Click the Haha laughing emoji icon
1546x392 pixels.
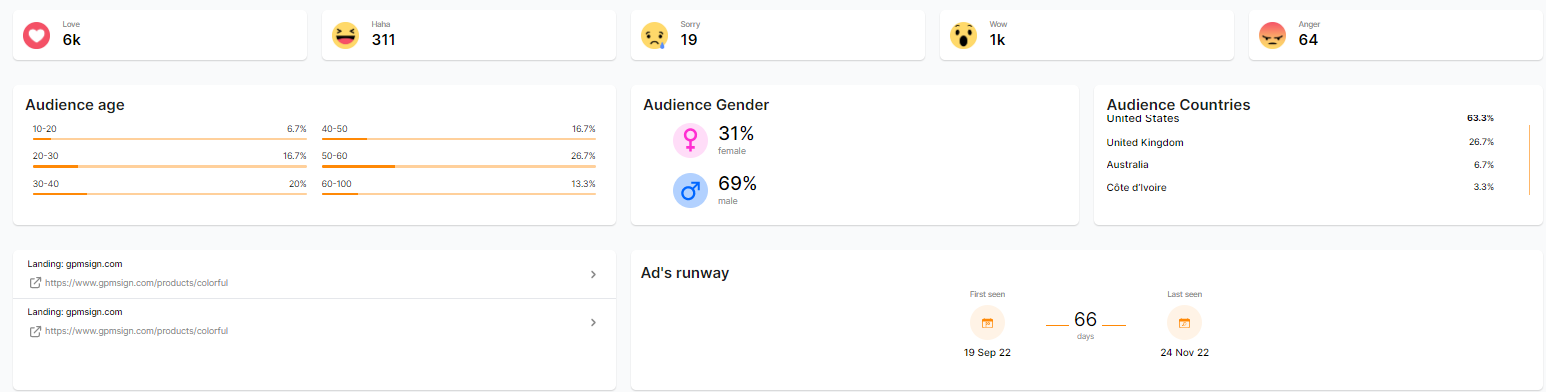tap(345, 36)
